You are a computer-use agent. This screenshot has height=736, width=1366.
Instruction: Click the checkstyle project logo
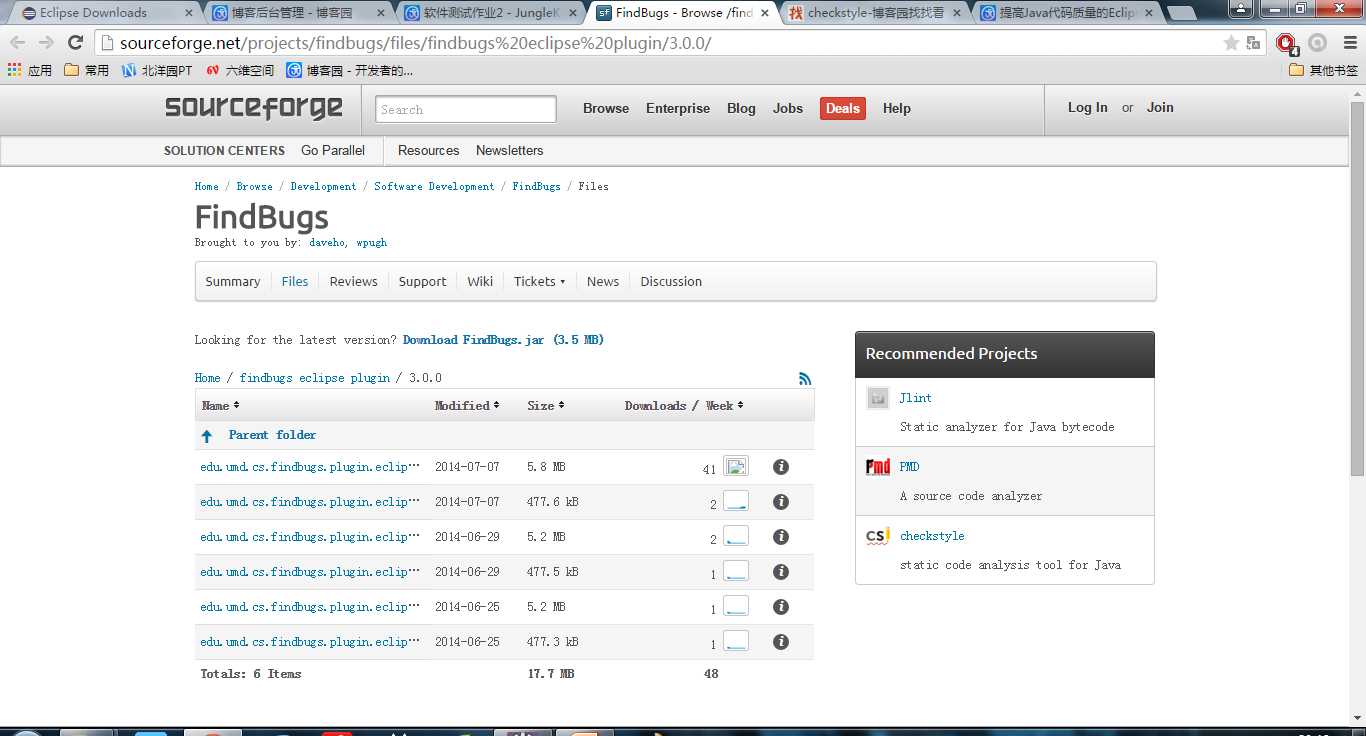pyautogui.click(x=878, y=536)
